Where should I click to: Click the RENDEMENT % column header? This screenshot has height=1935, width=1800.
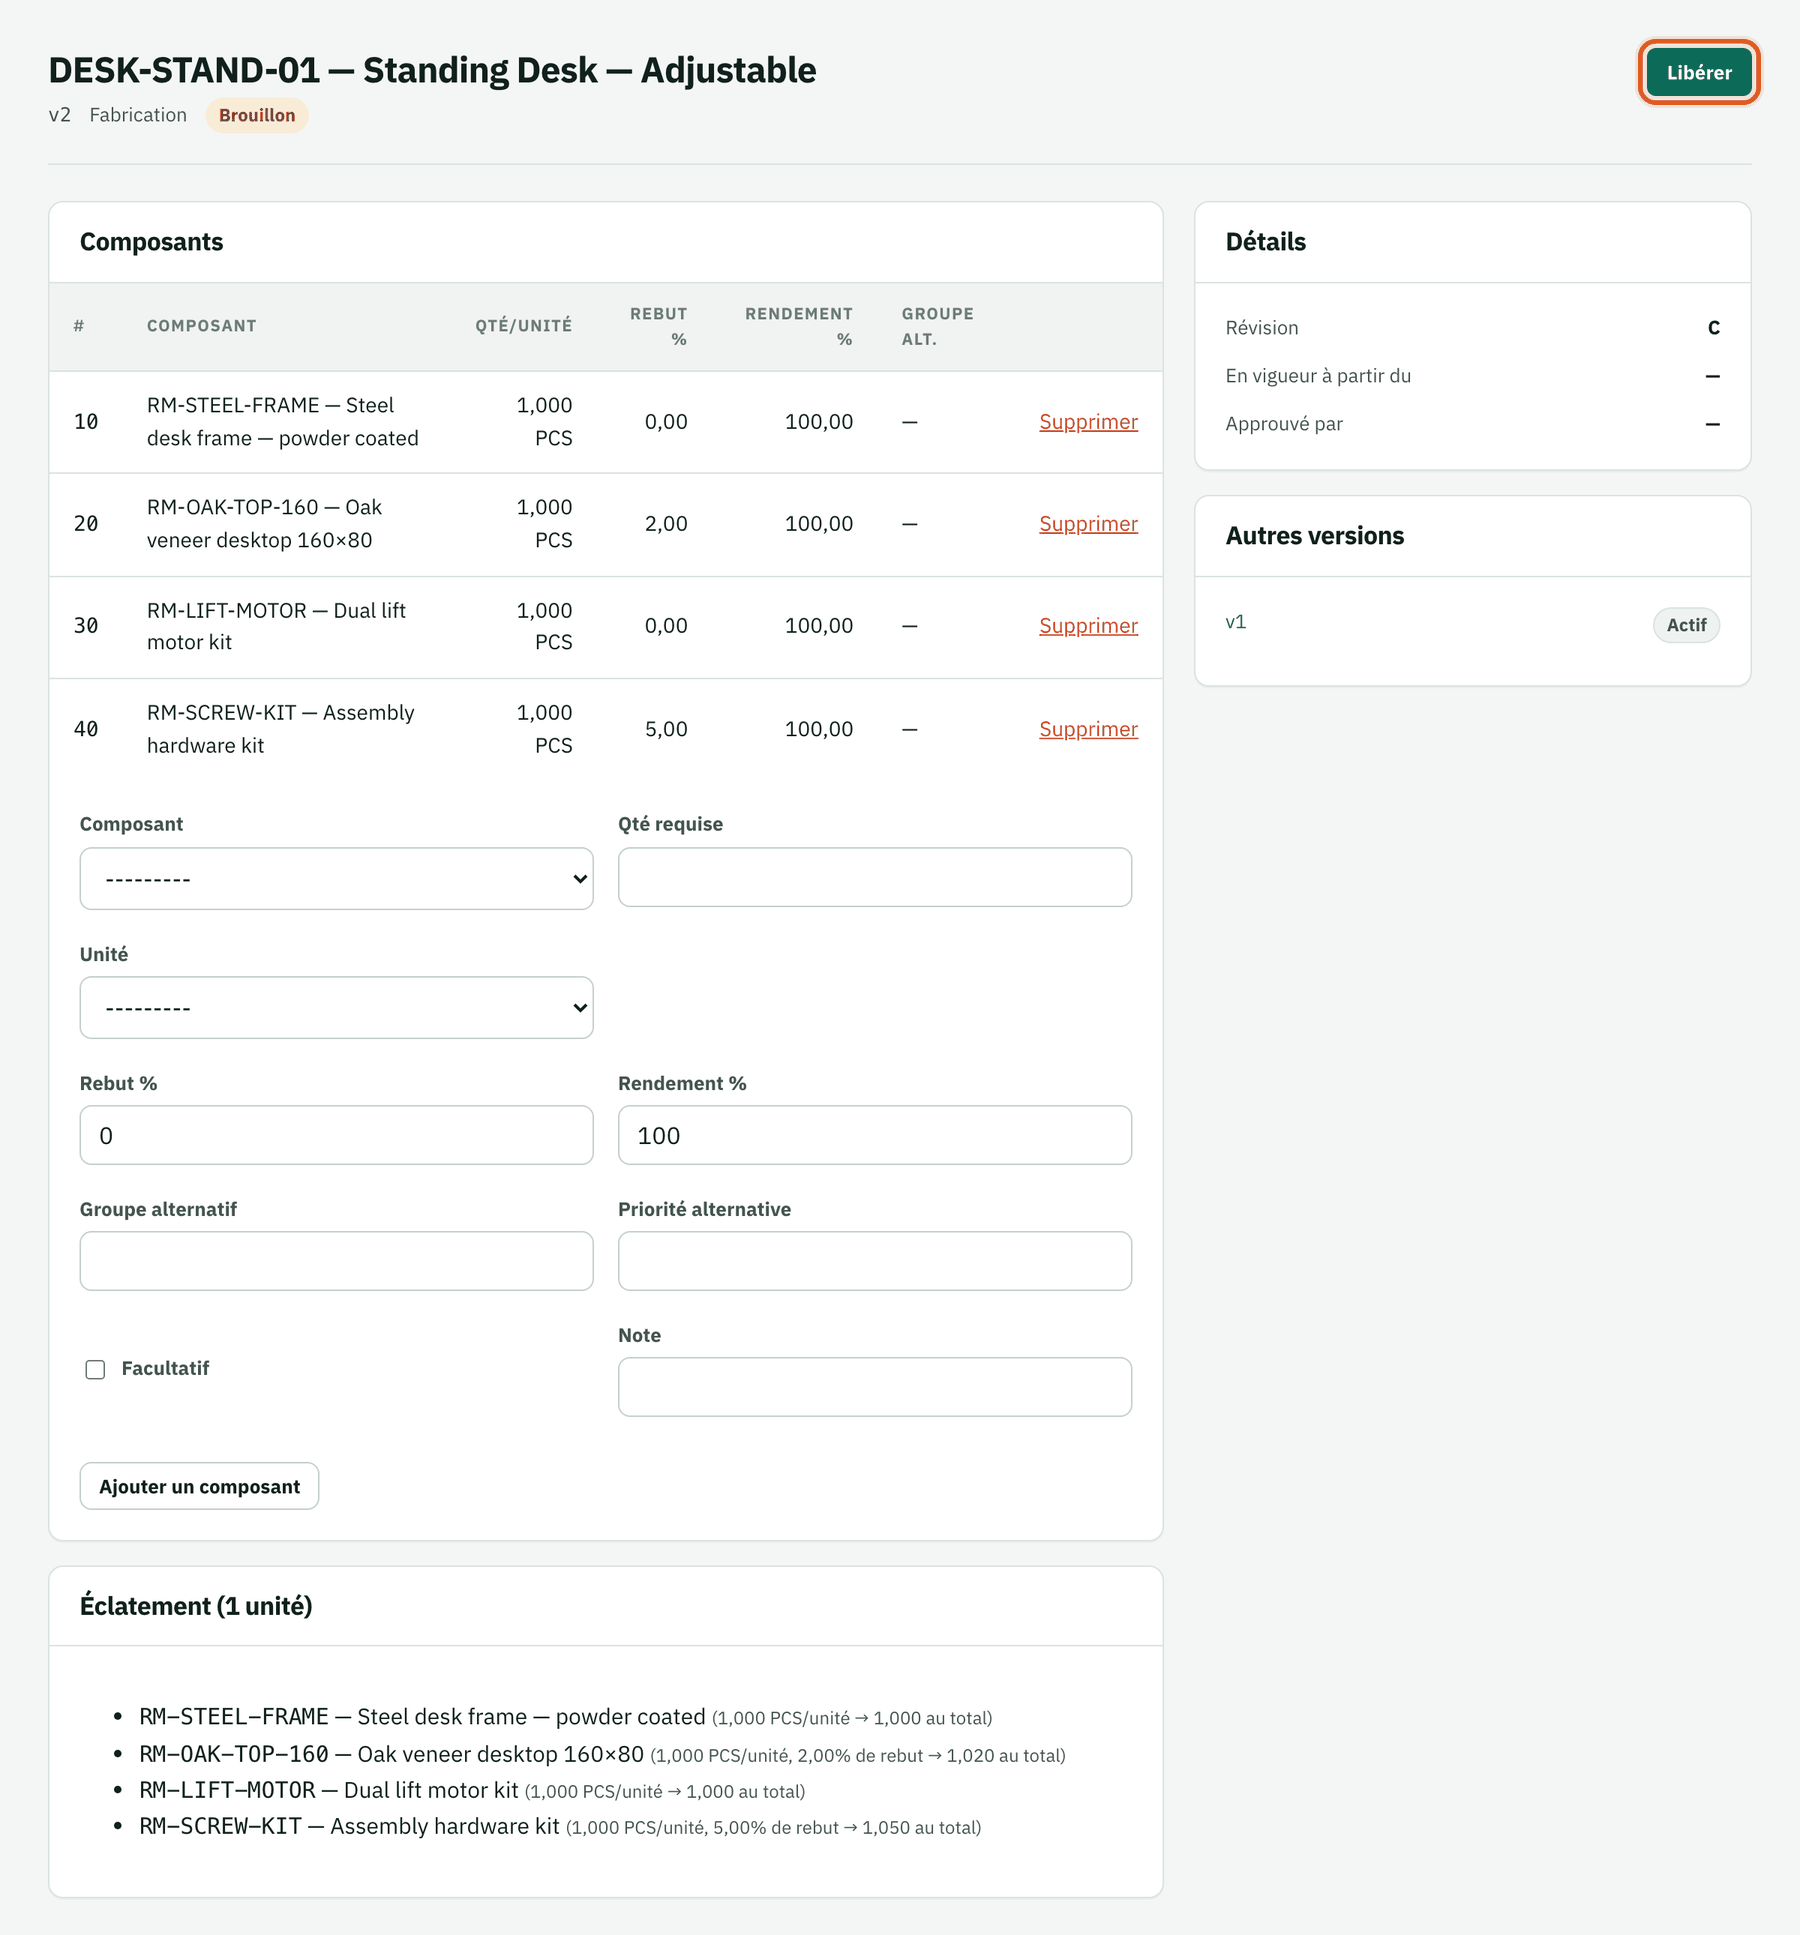click(799, 327)
